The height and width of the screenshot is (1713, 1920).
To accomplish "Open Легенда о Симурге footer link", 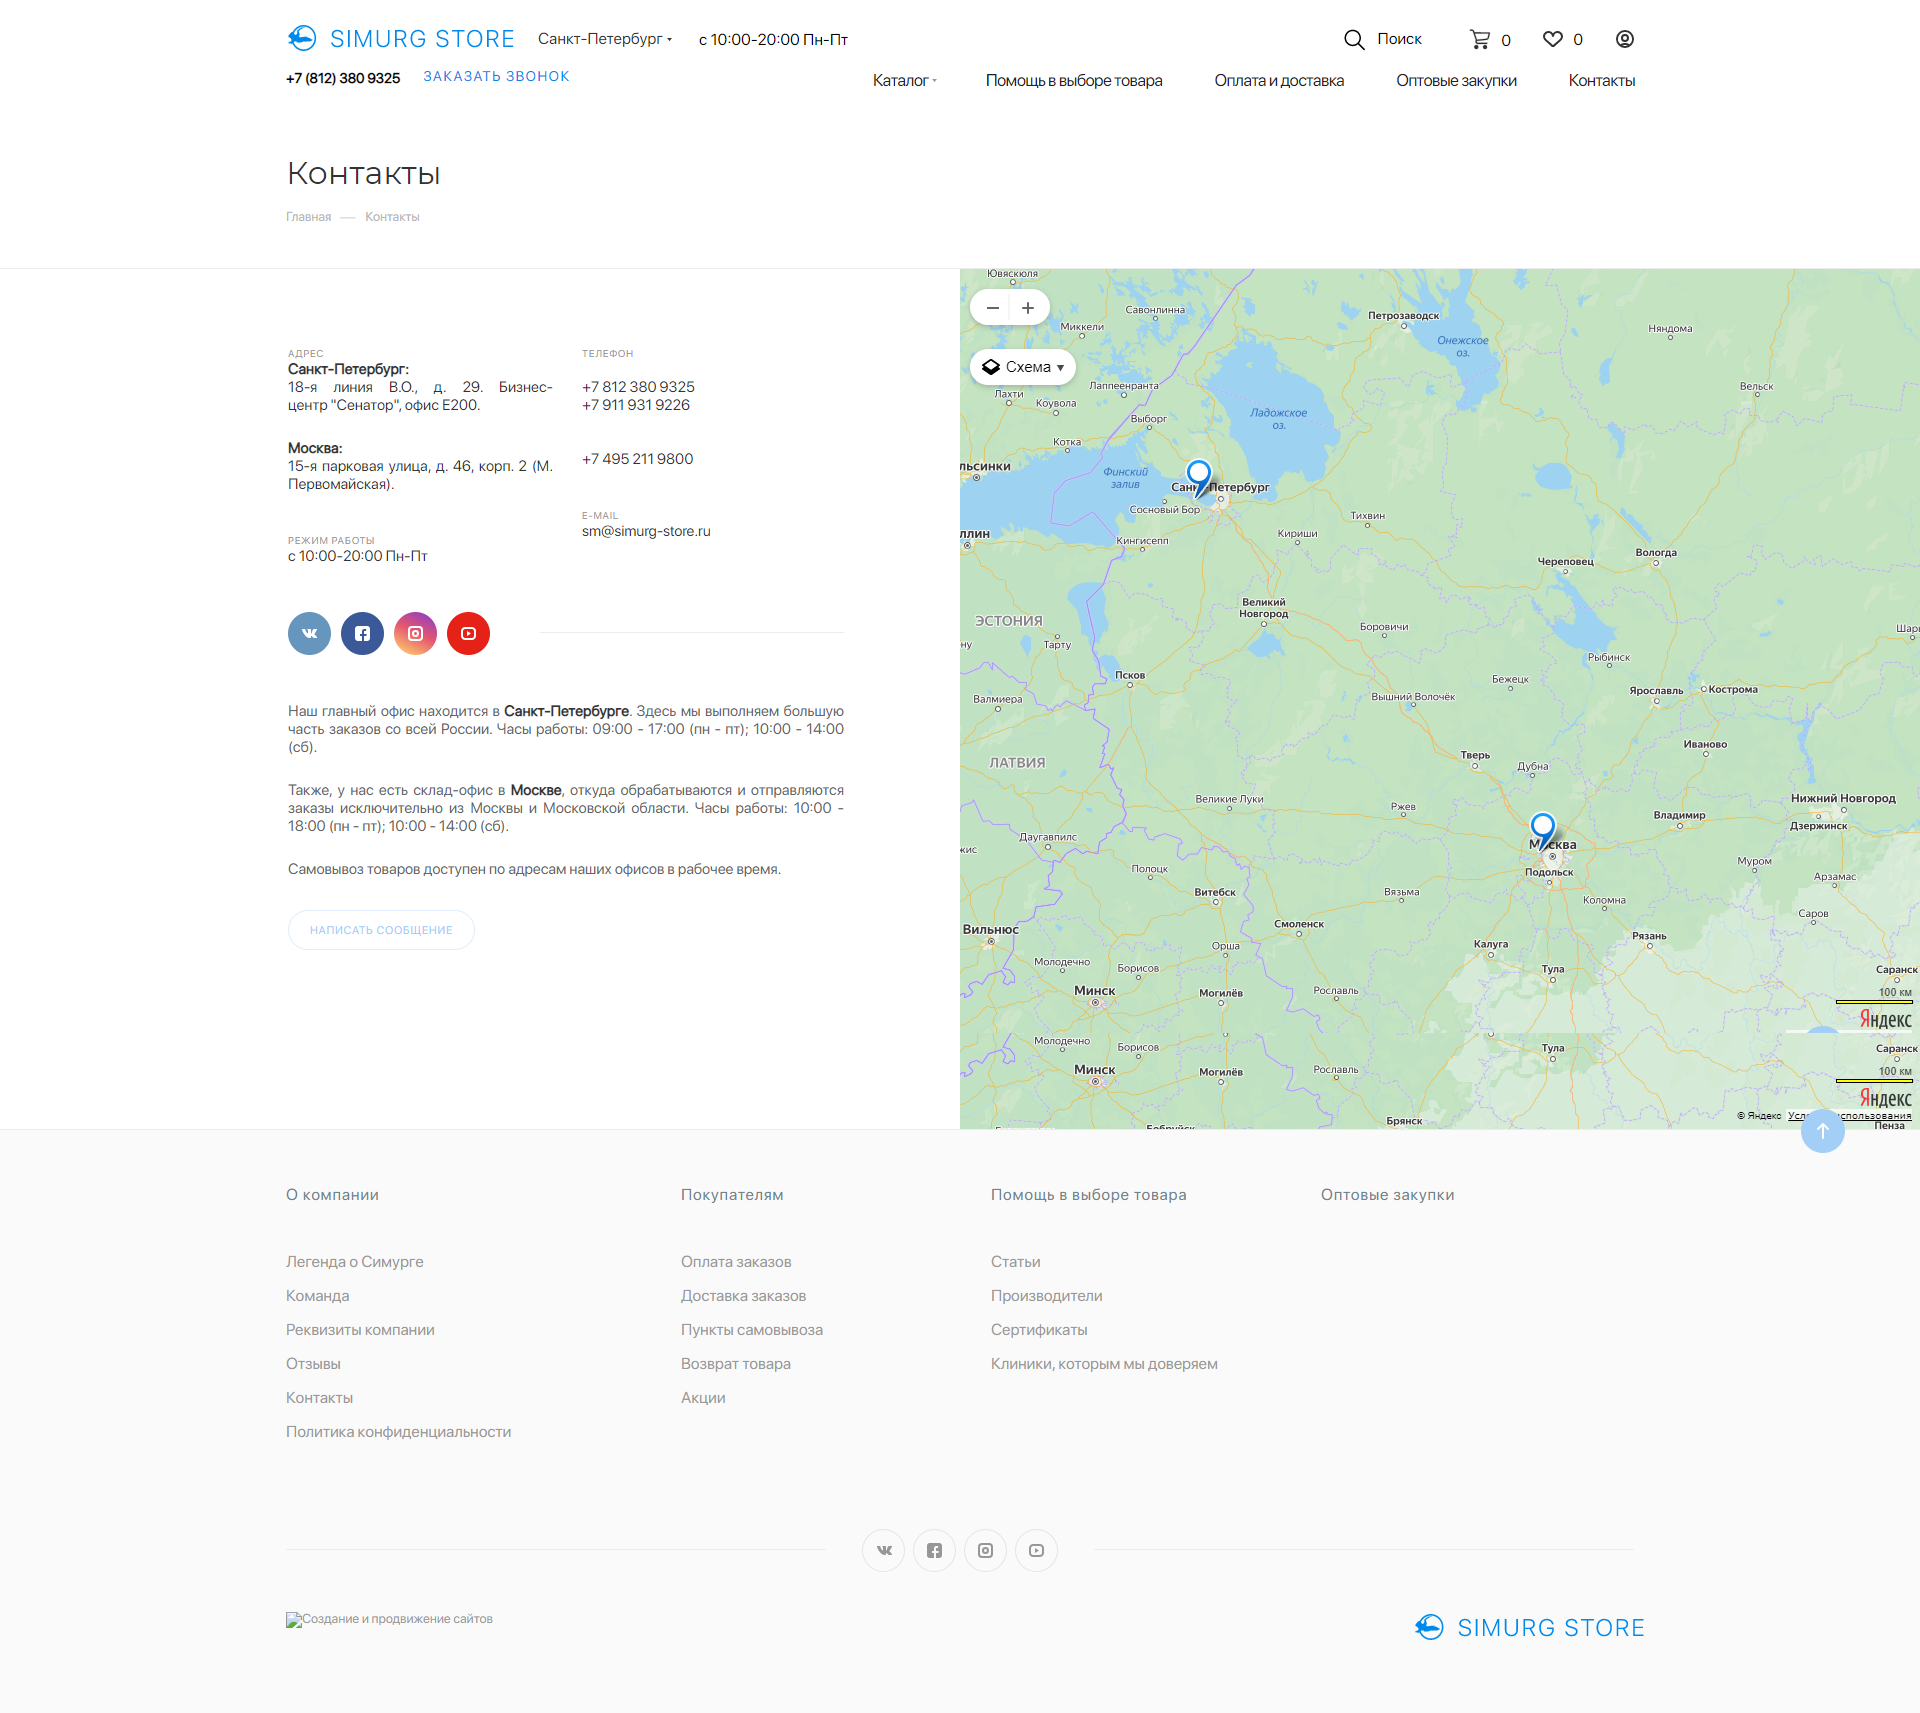I will [355, 1262].
